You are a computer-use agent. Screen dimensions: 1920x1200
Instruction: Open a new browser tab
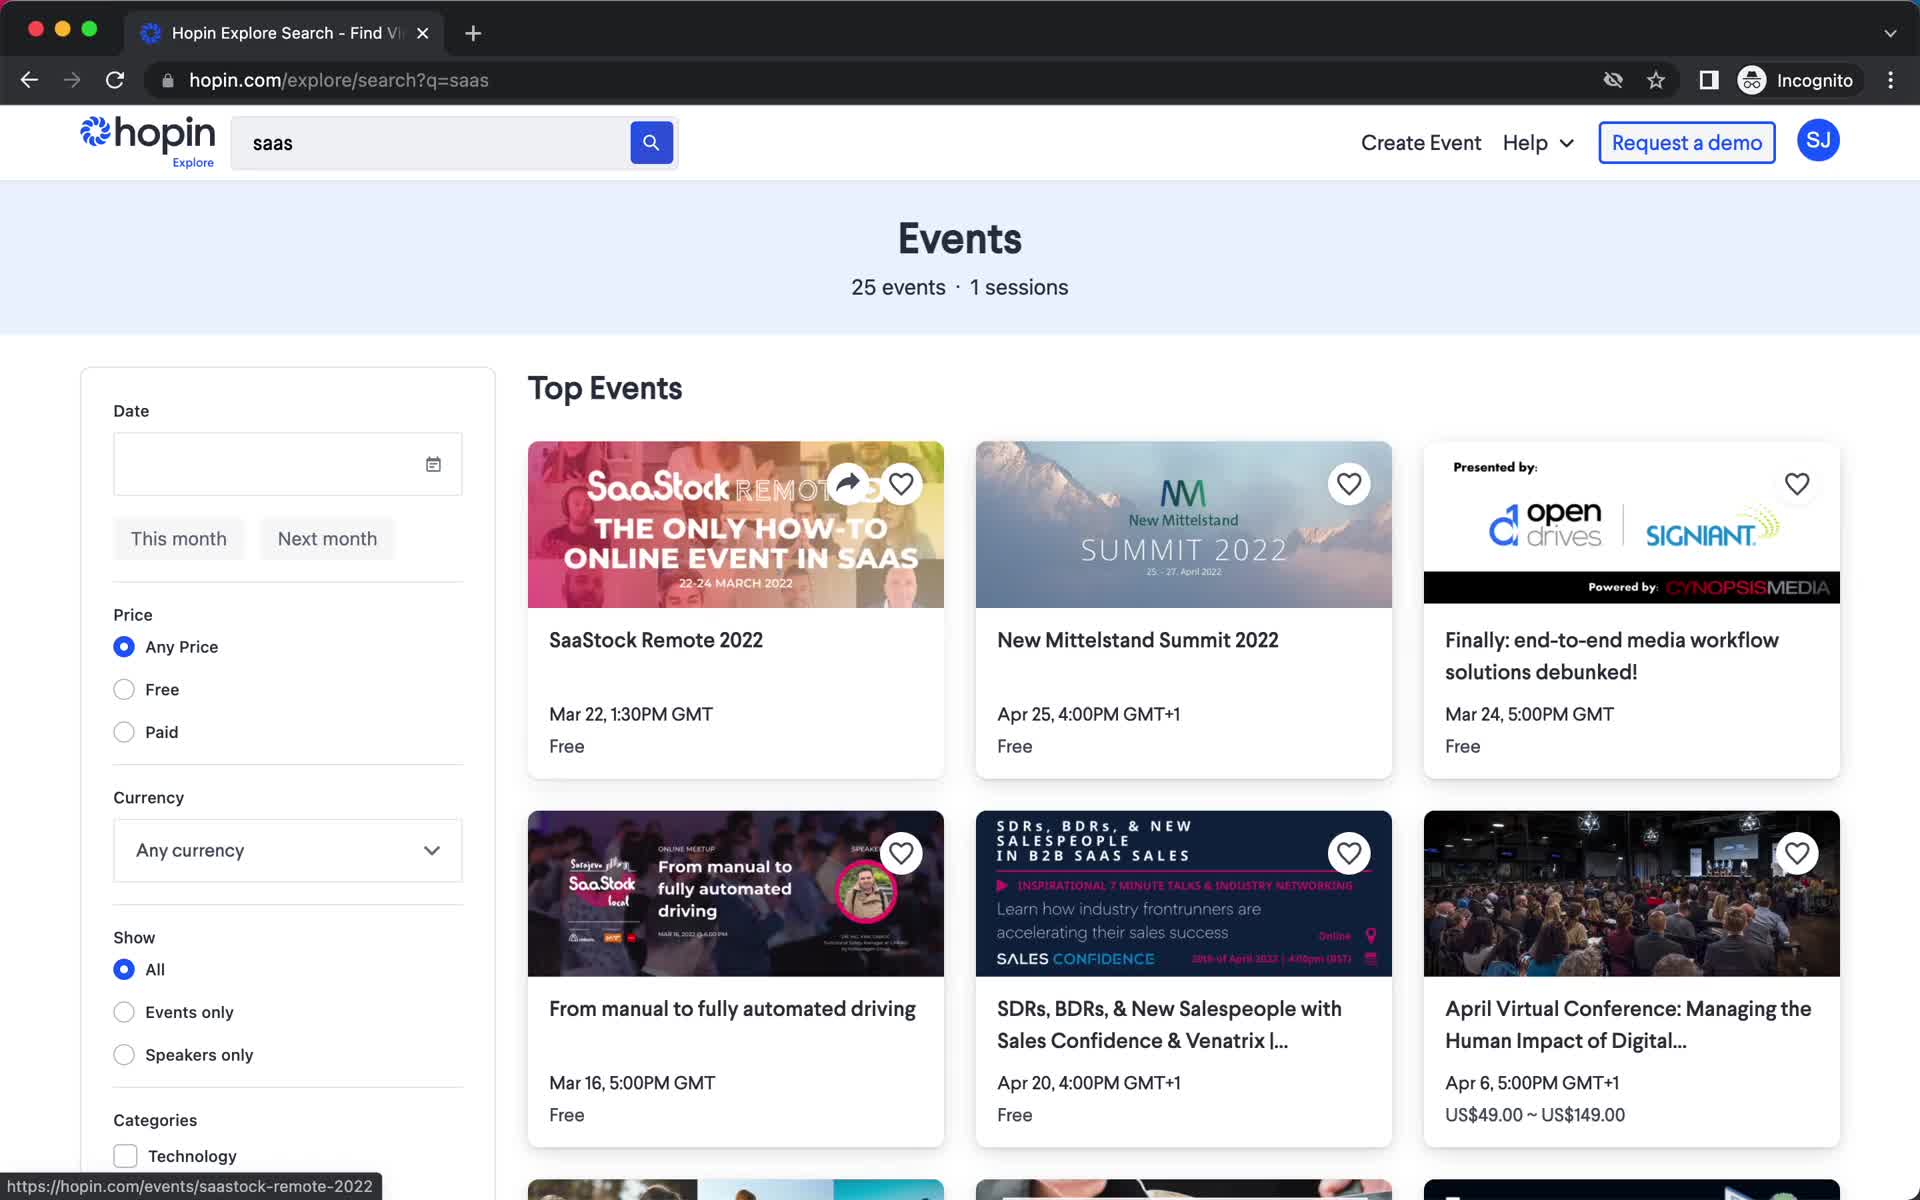tap(473, 33)
